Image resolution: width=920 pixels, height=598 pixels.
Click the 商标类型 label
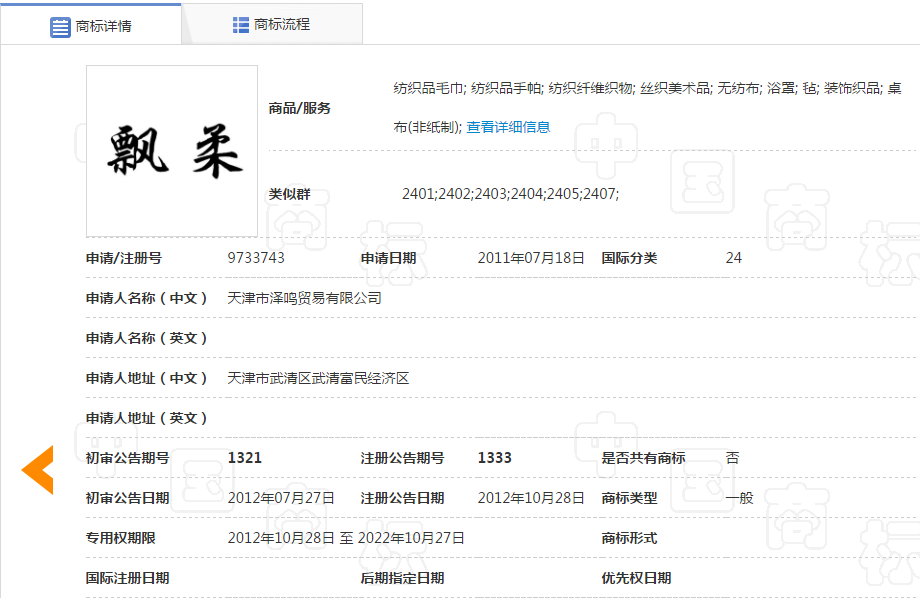(x=629, y=498)
